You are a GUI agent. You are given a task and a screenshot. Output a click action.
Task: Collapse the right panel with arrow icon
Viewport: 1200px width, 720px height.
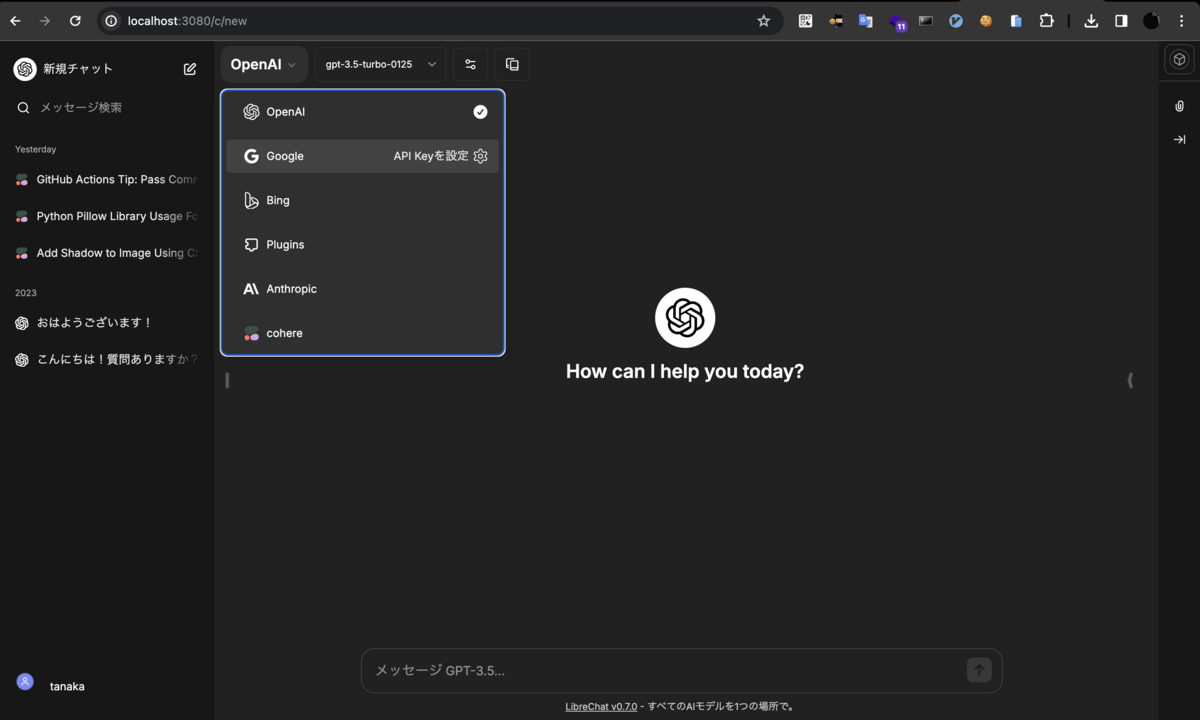click(1179, 139)
